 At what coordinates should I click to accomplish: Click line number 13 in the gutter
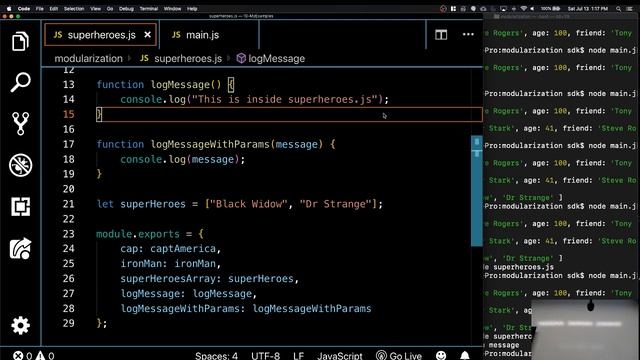pyautogui.click(x=69, y=84)
